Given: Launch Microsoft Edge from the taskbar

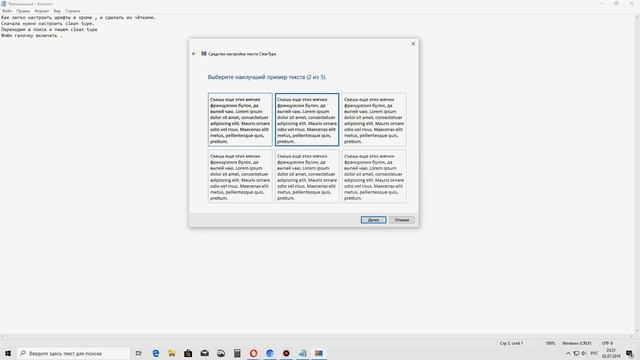Looking at the screenshot, I should tap(156, 353).
